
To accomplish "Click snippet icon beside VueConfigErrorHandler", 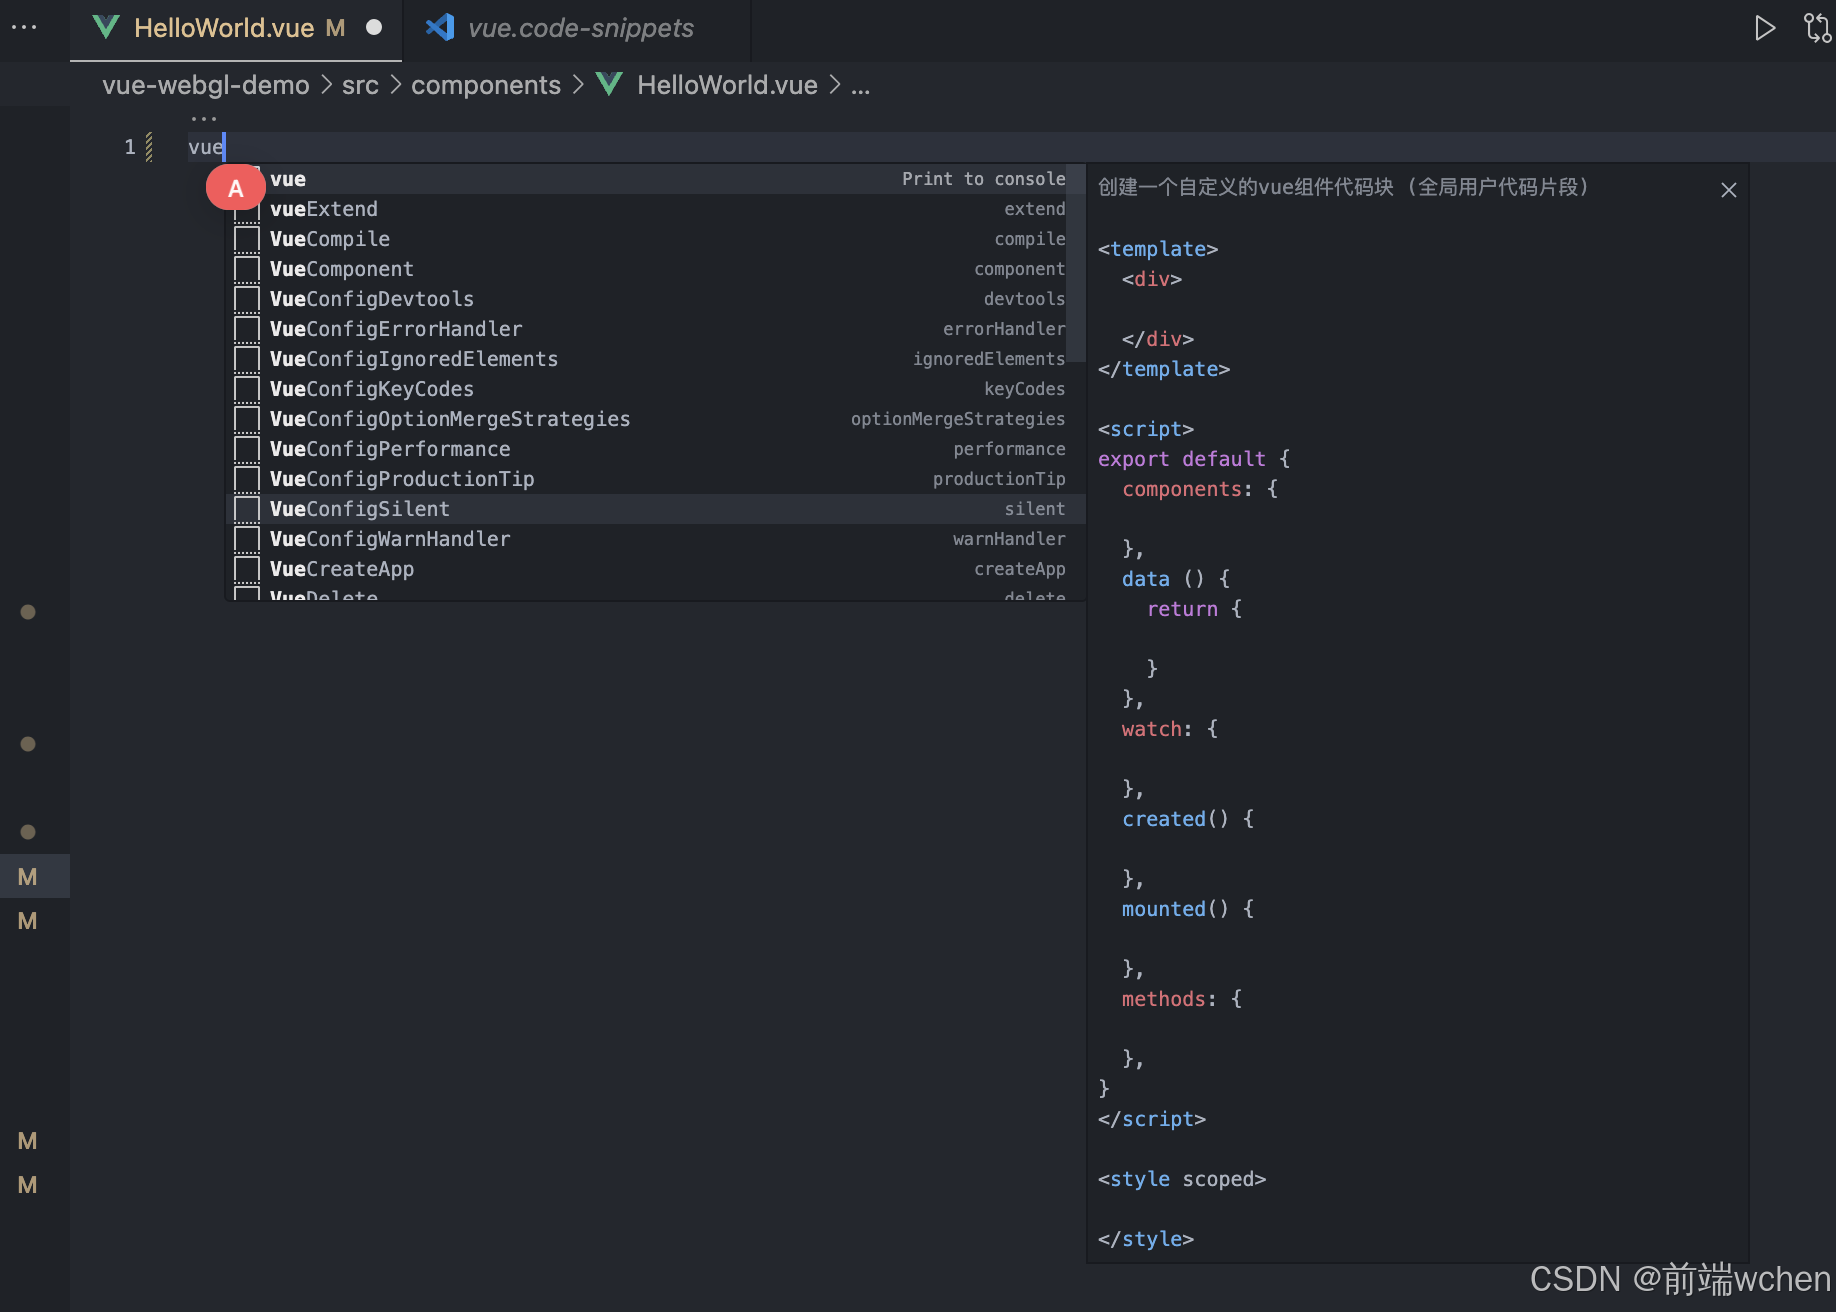I will (247, 329).
